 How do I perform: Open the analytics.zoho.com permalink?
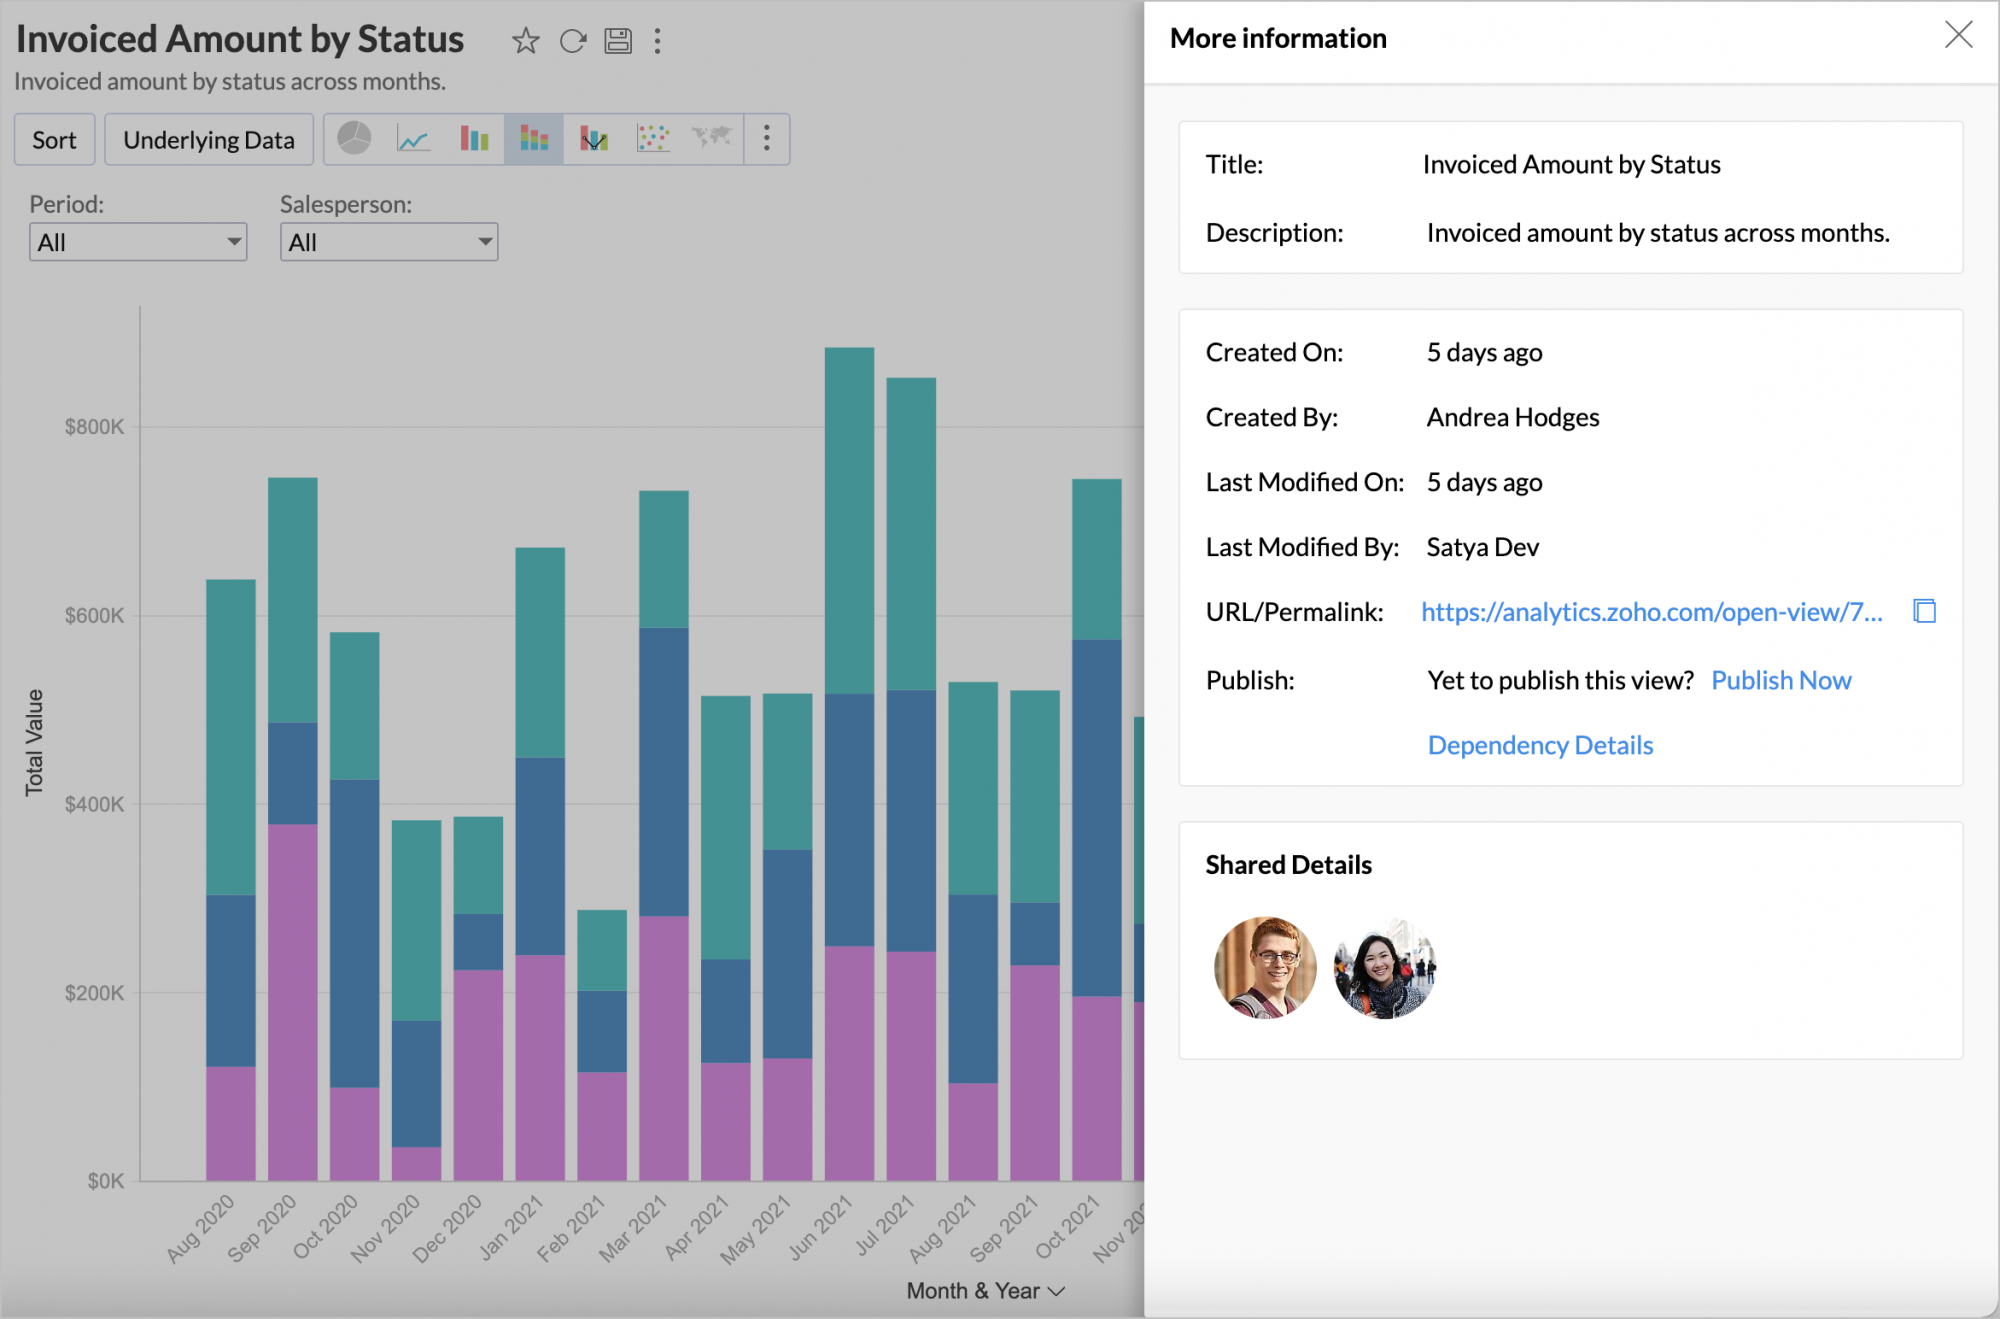(1650, 611)
